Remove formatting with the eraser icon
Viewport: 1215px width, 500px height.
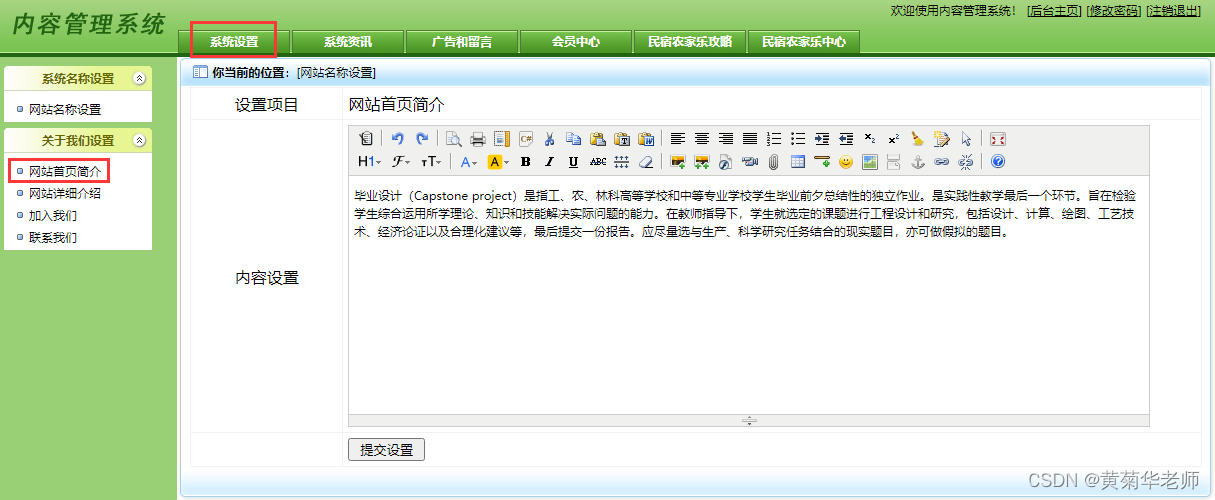tap(645, 161)
